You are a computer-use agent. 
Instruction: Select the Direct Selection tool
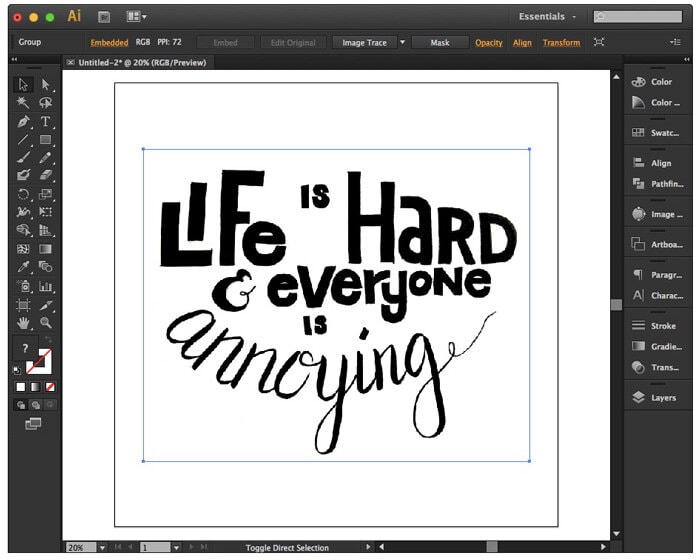[x=45, y=84]
